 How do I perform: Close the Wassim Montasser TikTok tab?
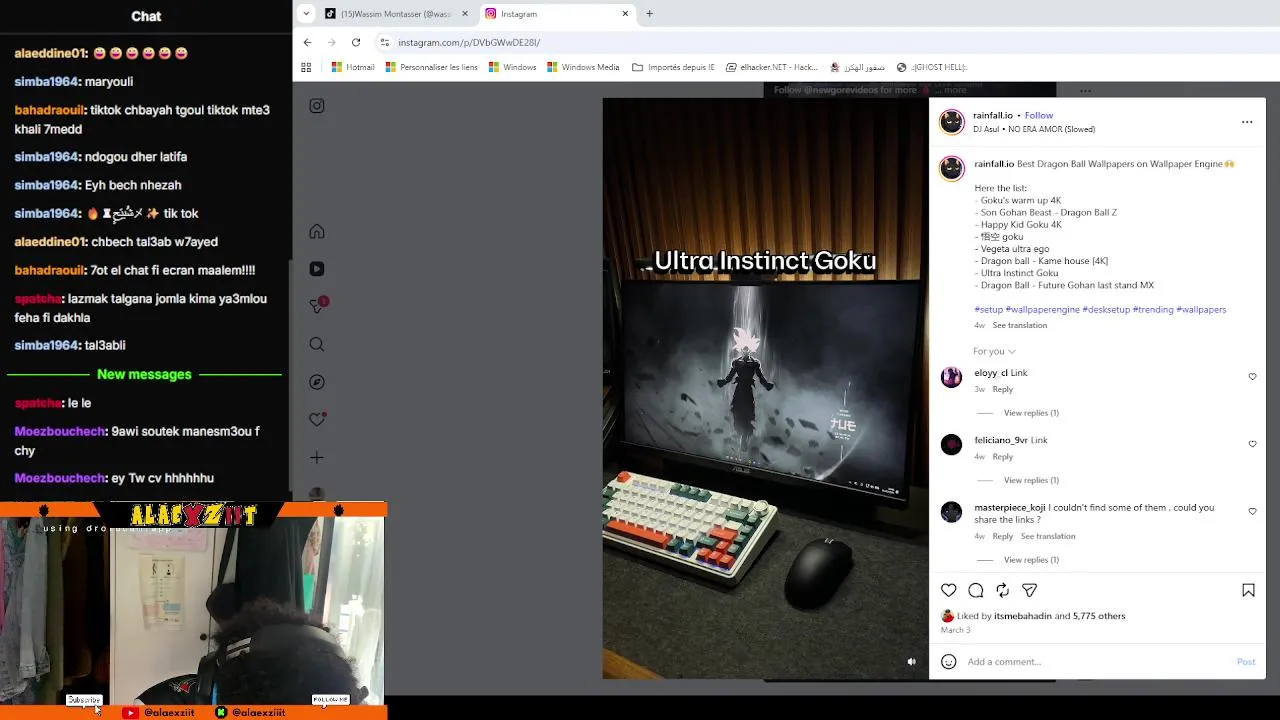[x=464, y=14]
